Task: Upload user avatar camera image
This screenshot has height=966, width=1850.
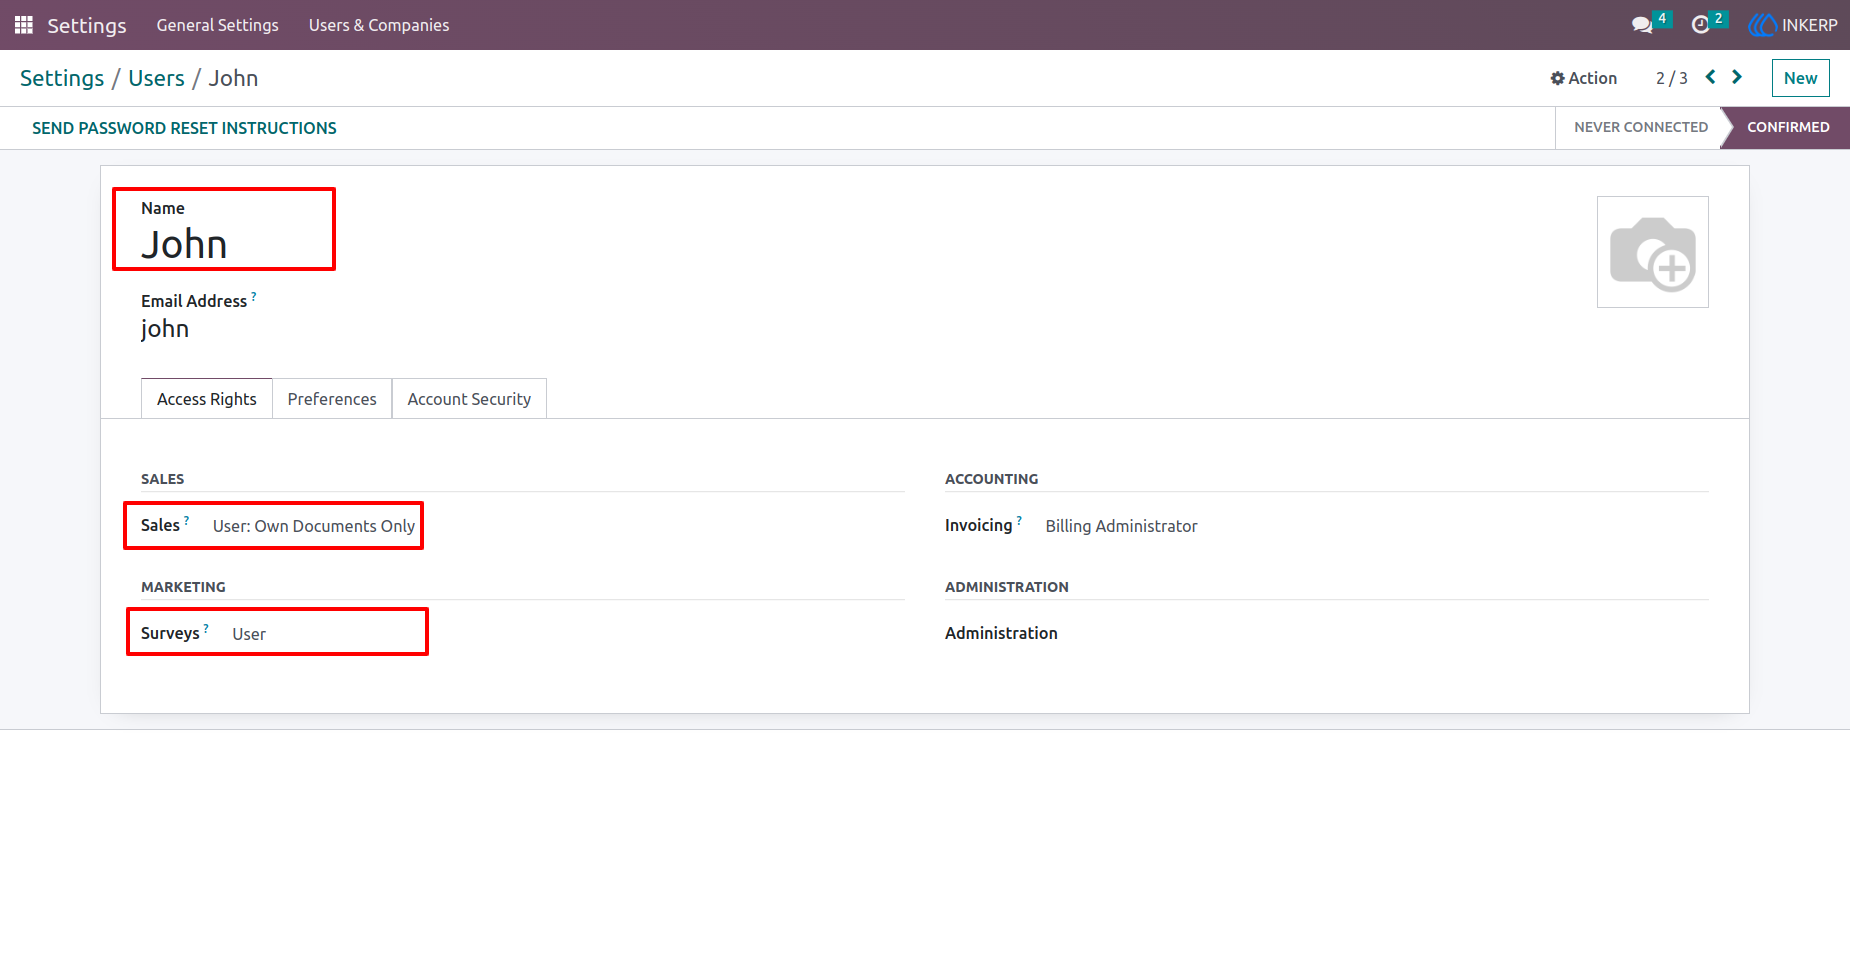Action: (x=1652, y=252)
